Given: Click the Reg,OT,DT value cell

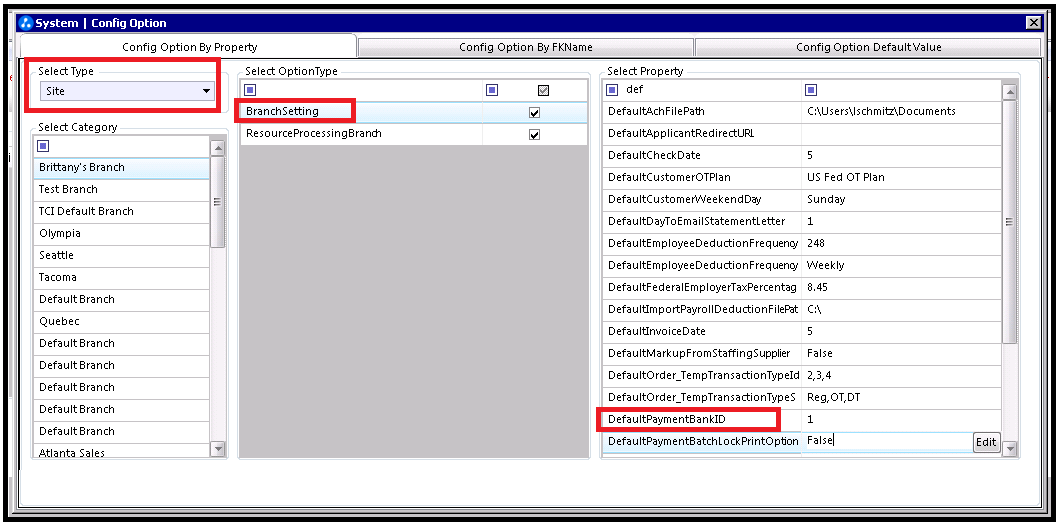Looking at the screenshot, I should point(902,397).
